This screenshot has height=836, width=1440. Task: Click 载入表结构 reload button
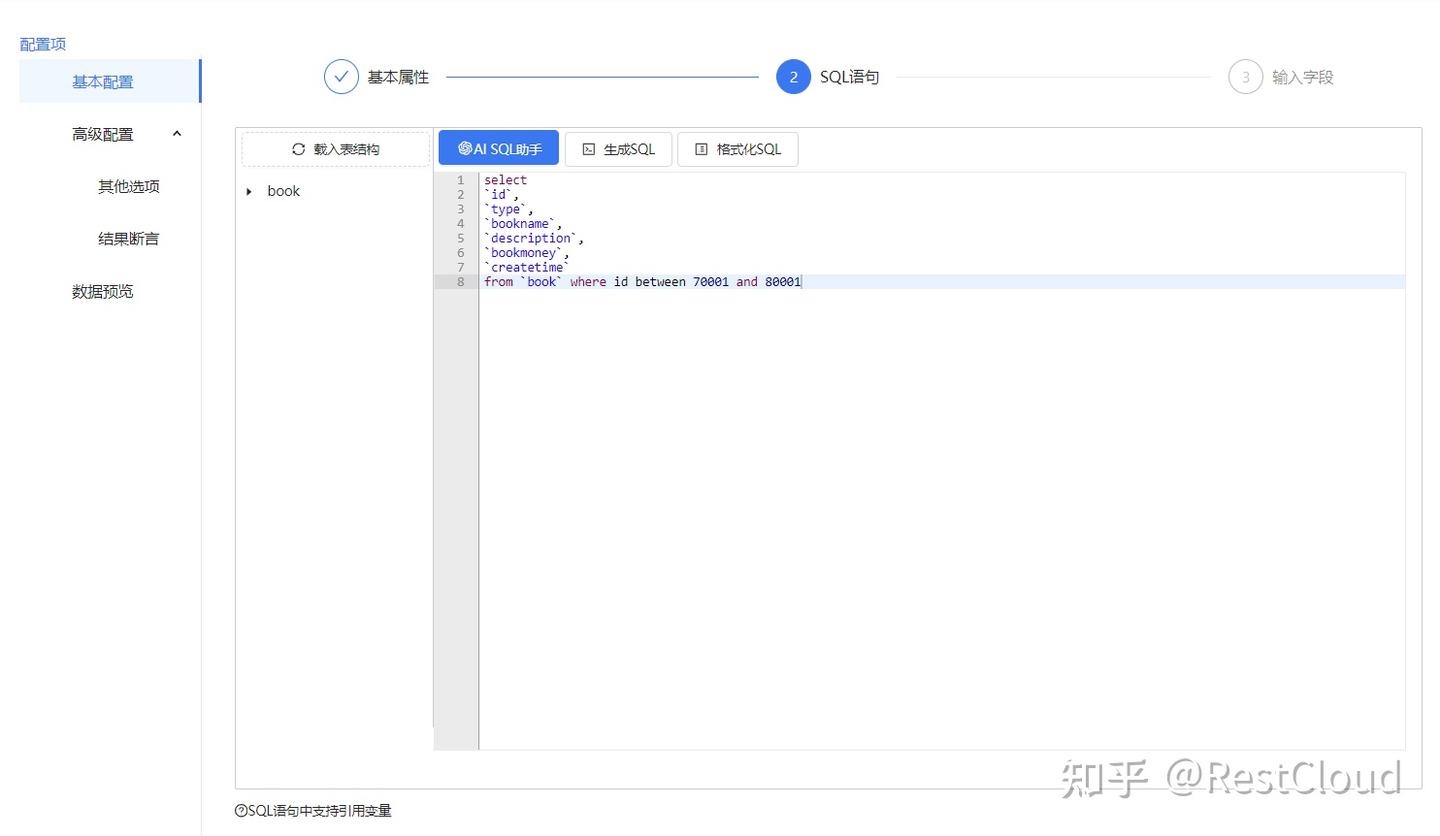(336, 149)
